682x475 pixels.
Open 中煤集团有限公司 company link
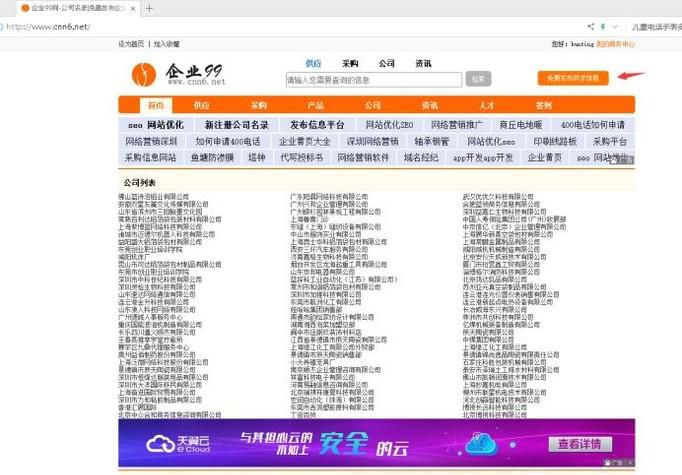click(488, 340)
